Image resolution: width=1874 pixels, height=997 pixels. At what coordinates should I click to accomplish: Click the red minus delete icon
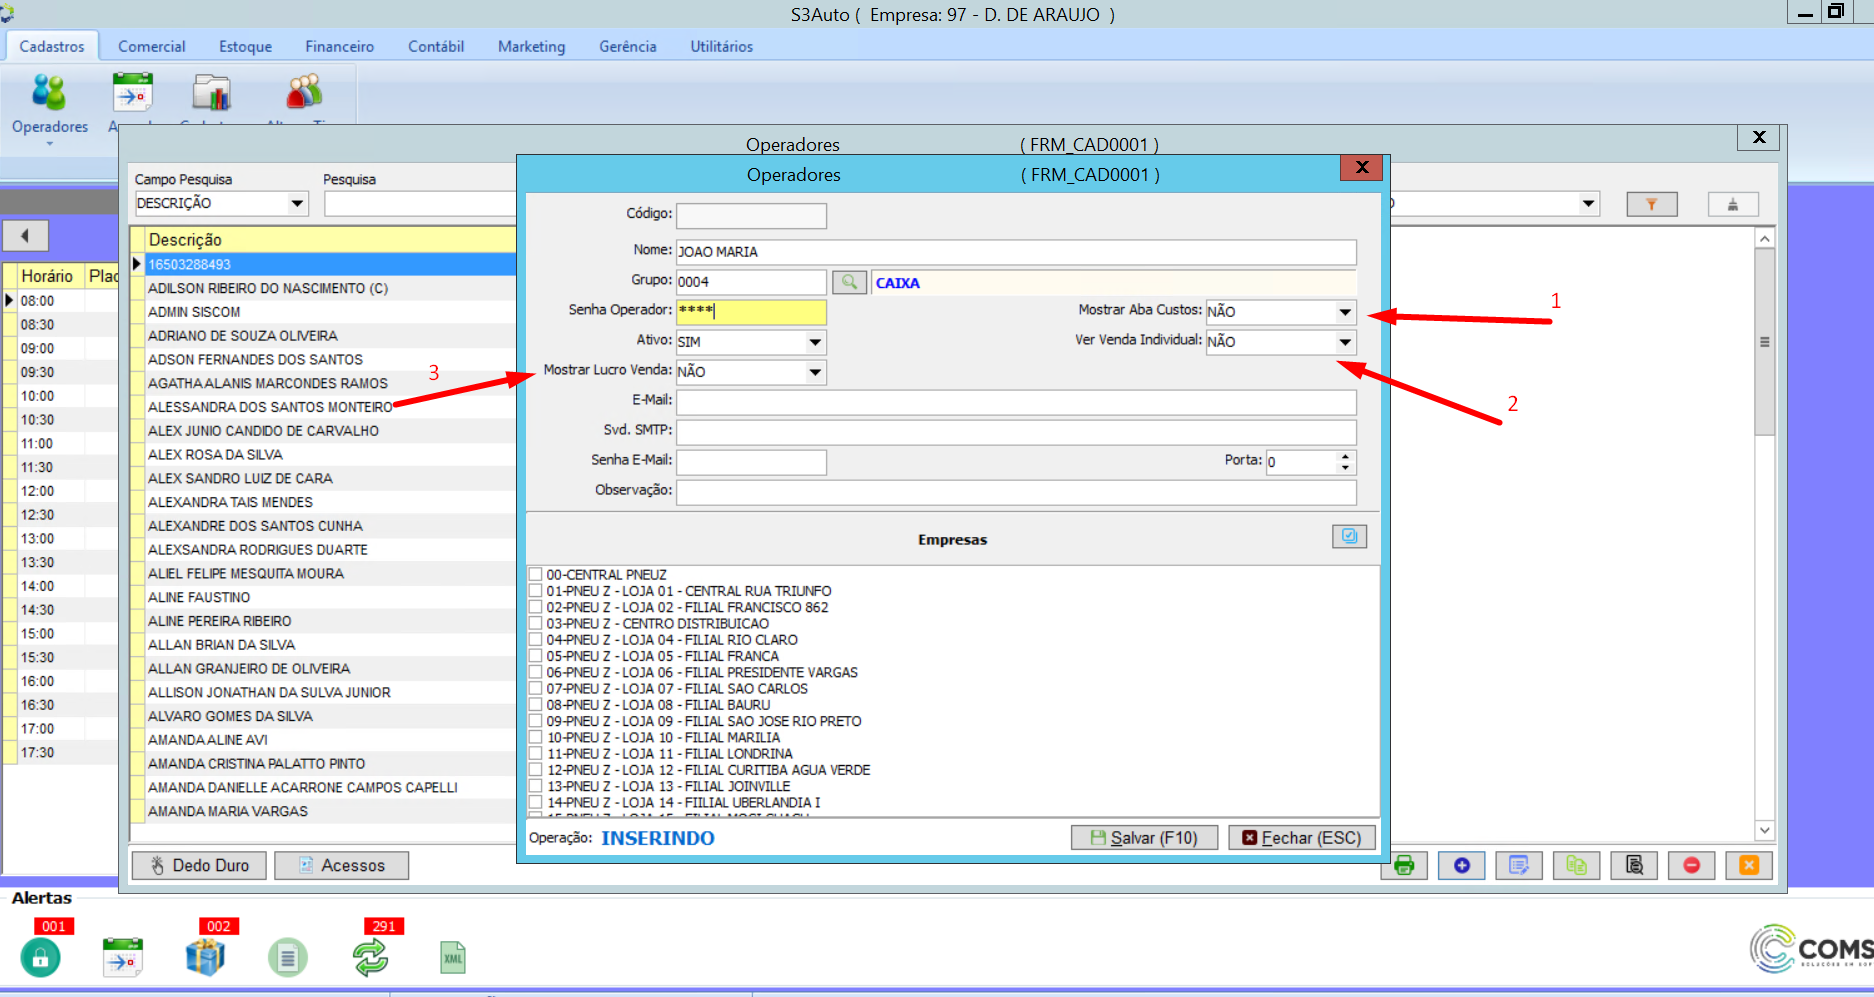tap(1691, 865)
